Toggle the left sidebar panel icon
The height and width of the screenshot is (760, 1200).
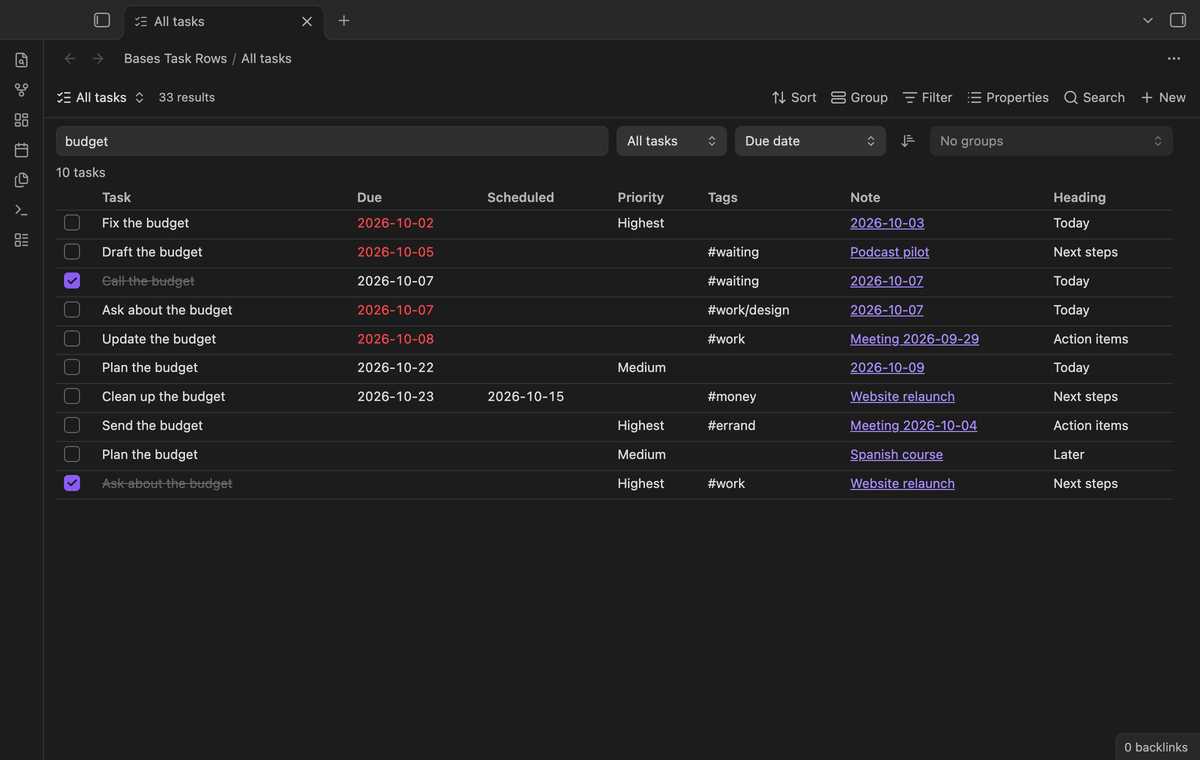tap(101, 20)
